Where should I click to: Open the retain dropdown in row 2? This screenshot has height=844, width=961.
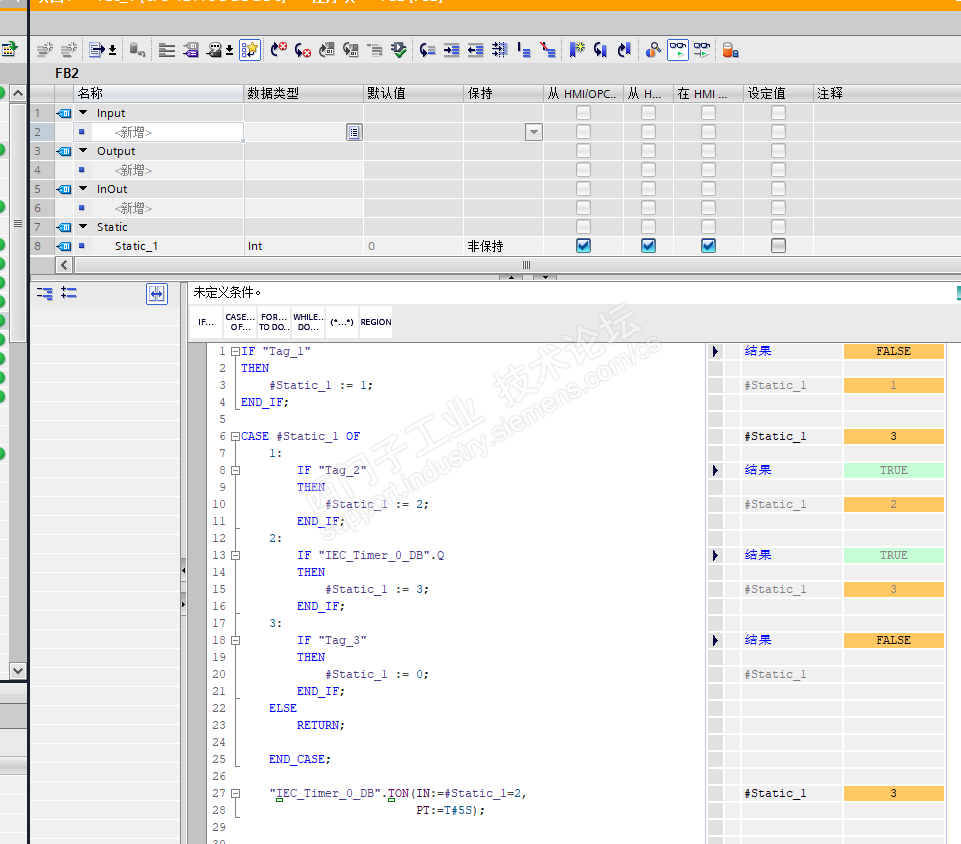click(533, 132)
